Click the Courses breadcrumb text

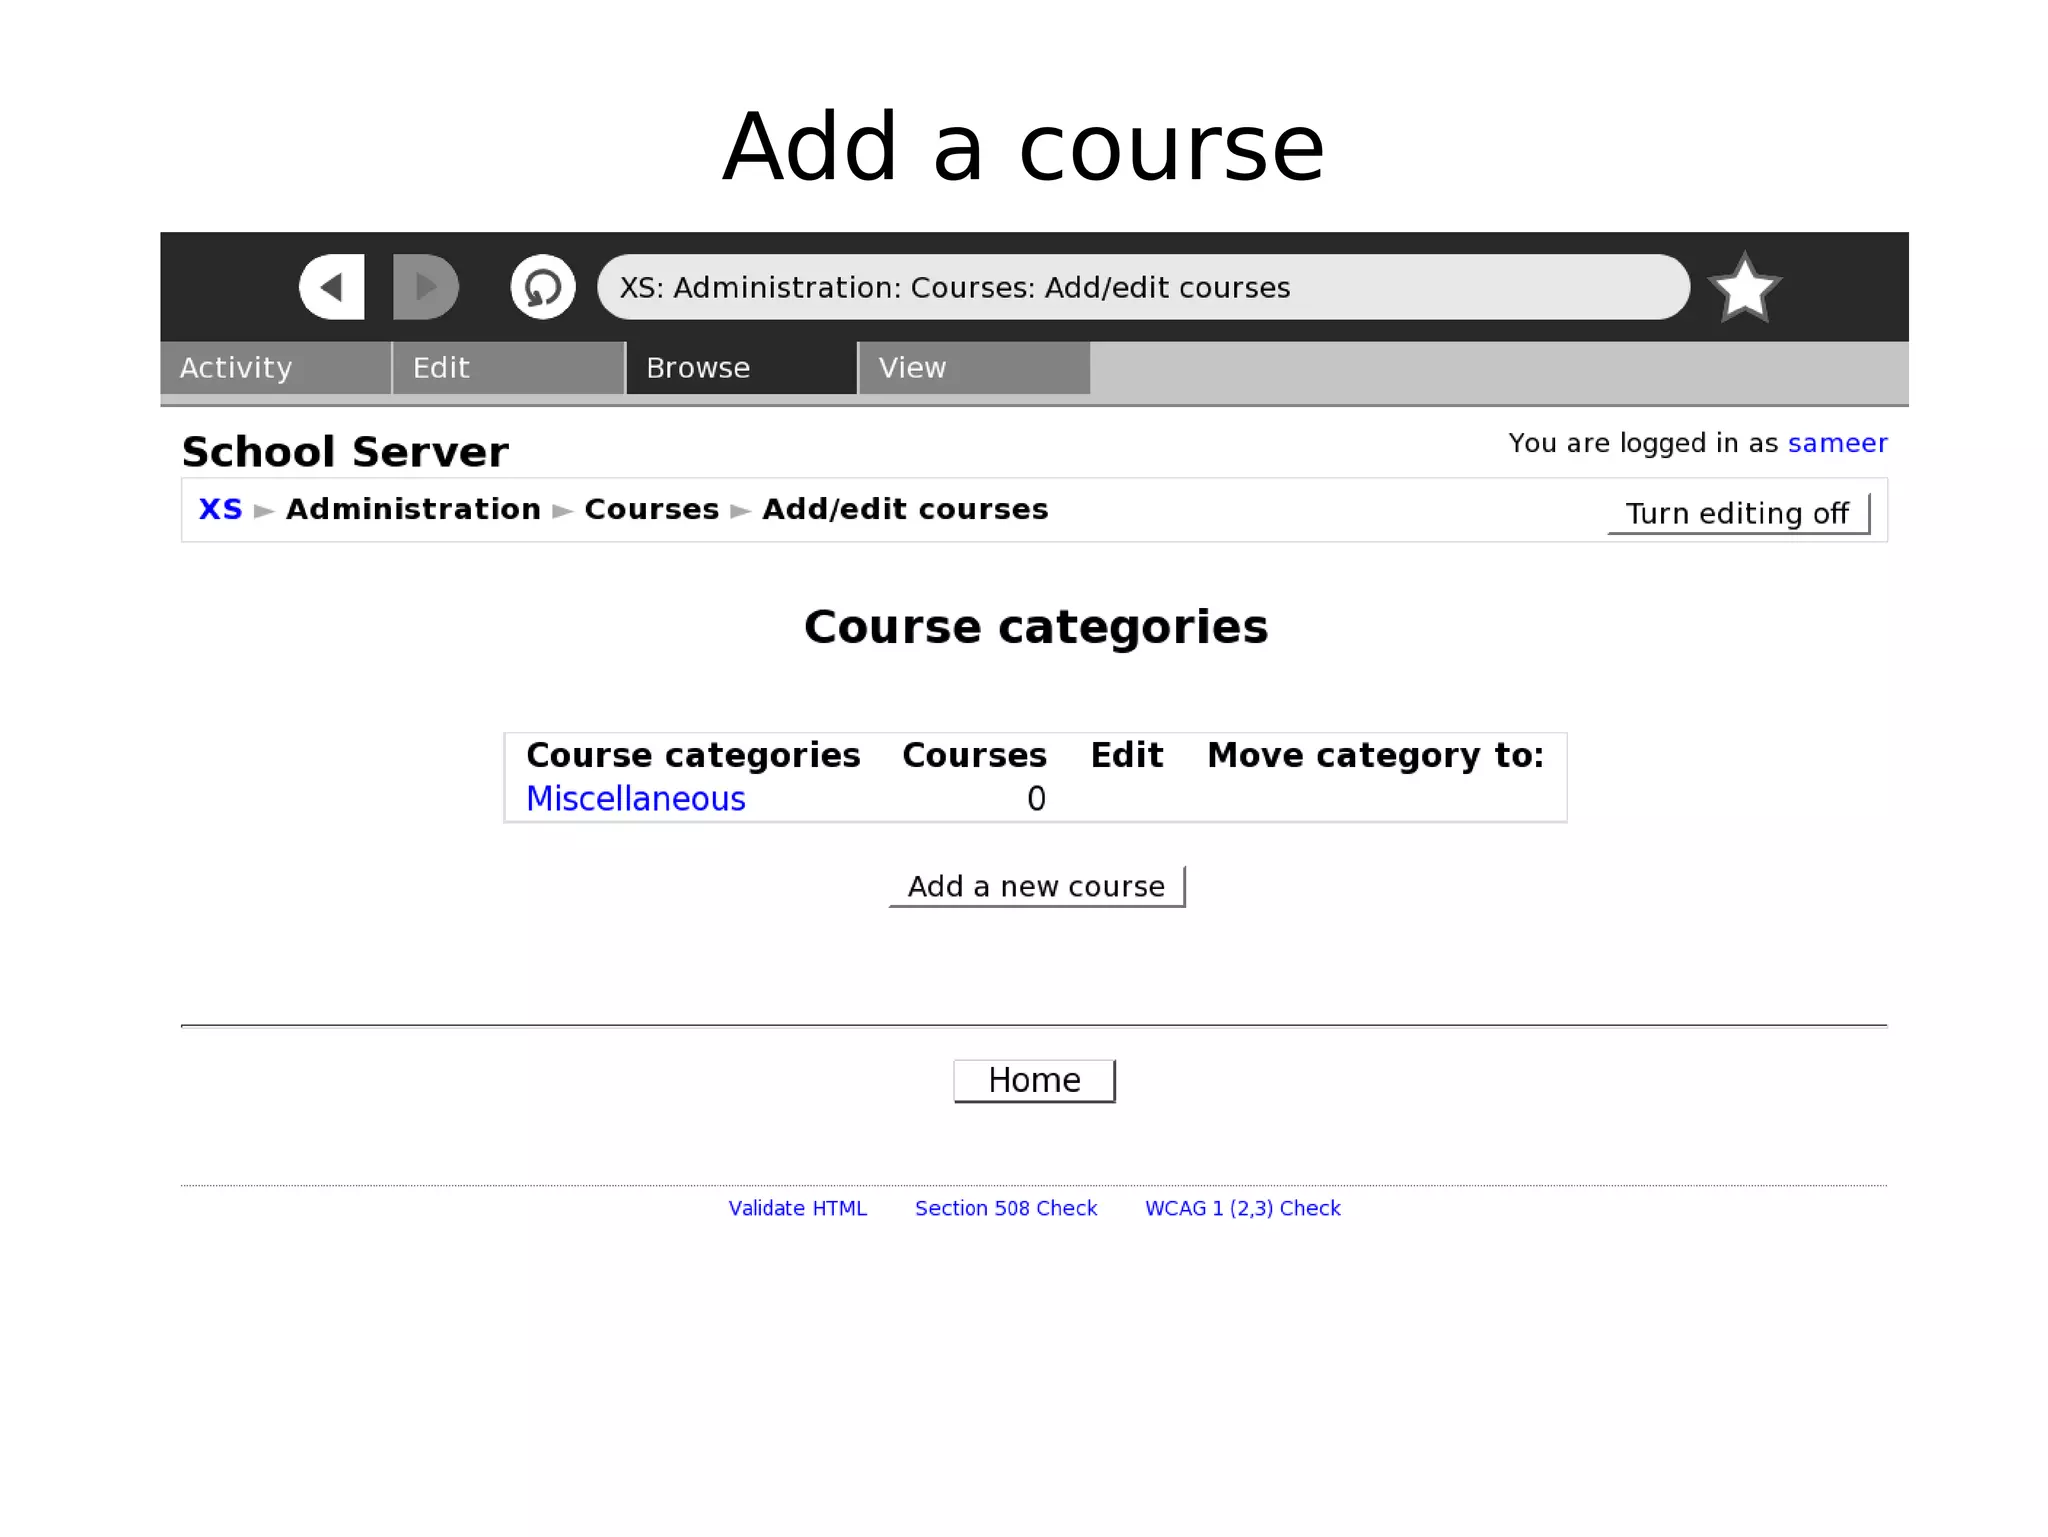pos(652,509)
